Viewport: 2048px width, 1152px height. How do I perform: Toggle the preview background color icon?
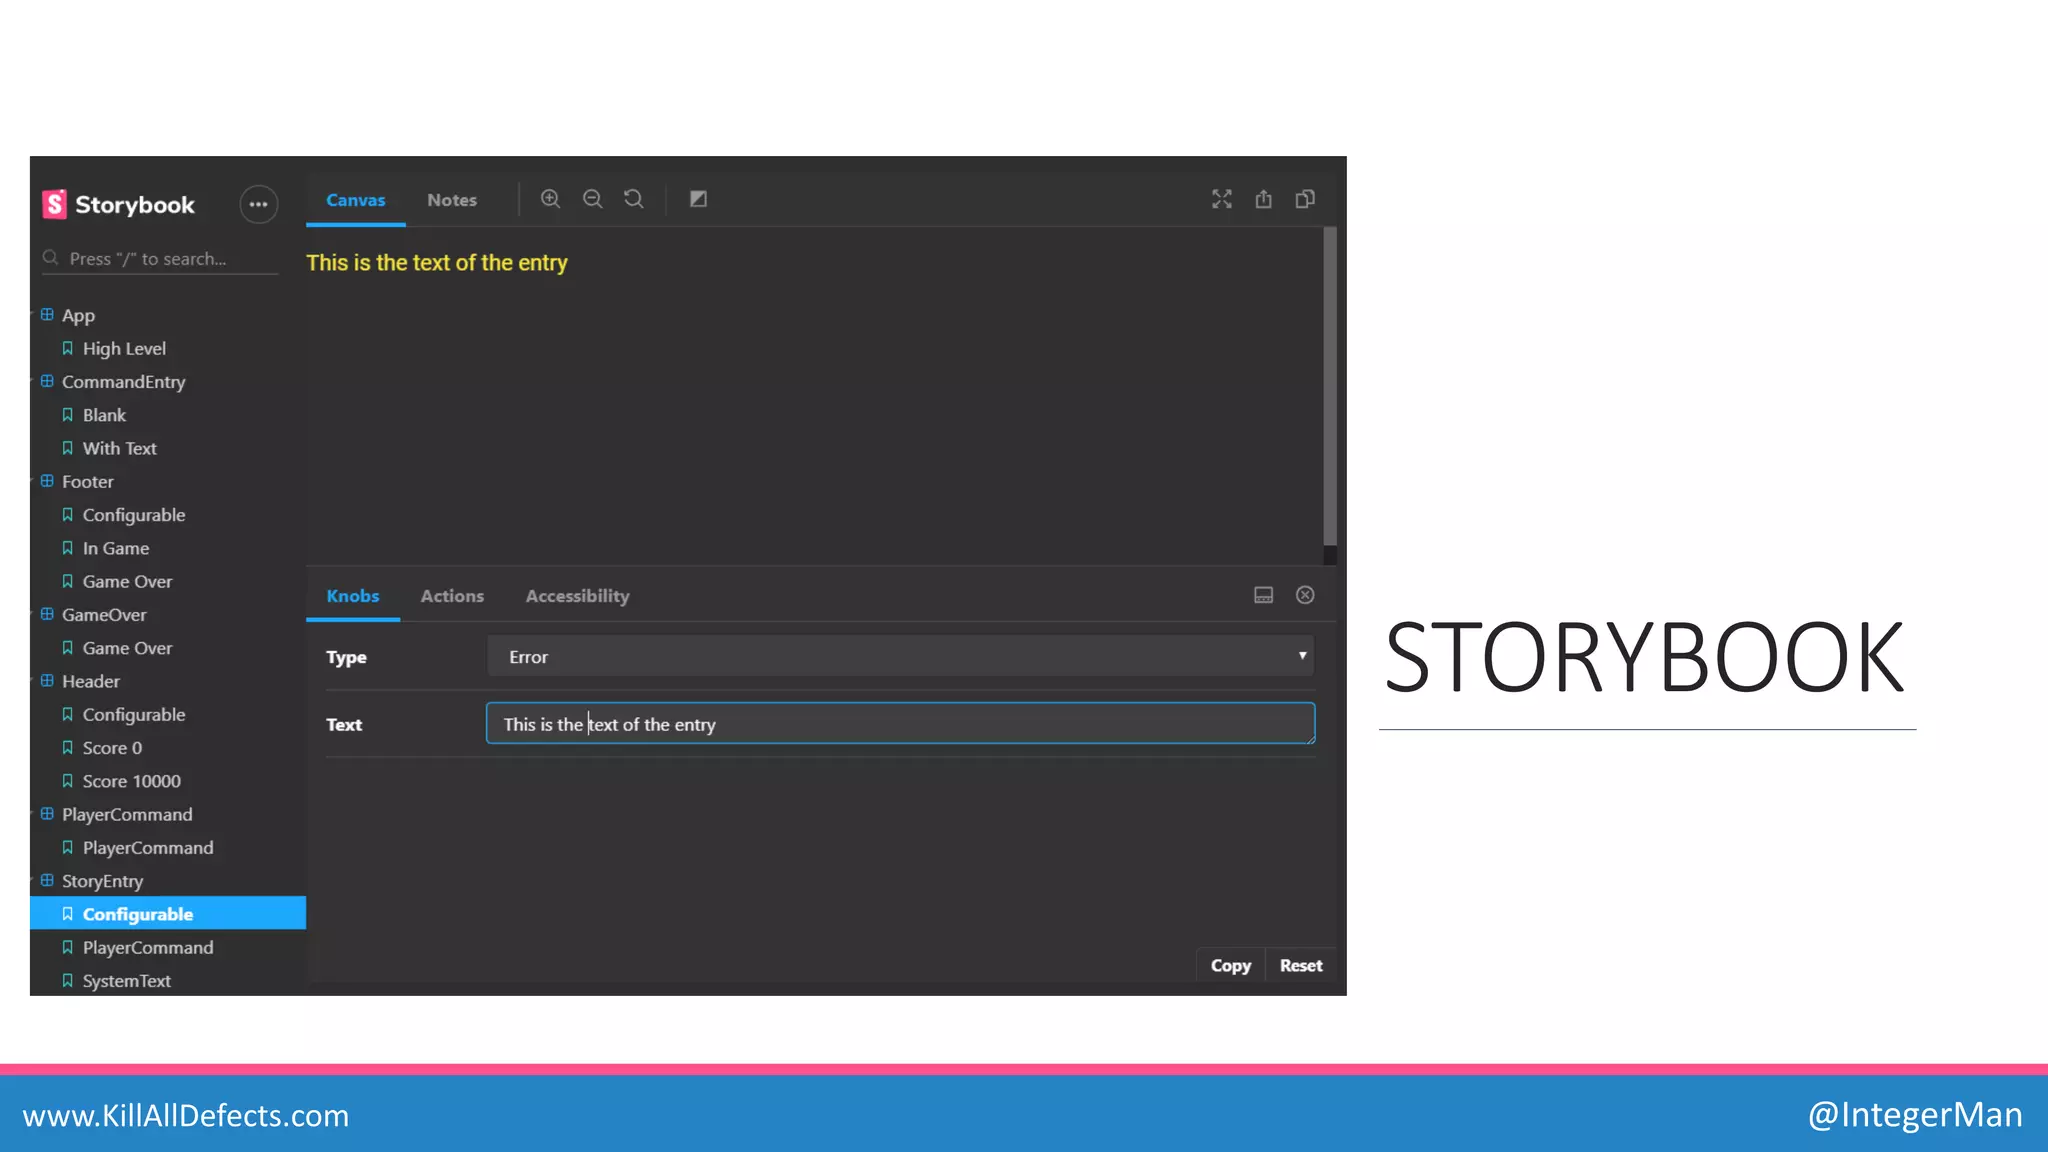(x=698, y=199)
